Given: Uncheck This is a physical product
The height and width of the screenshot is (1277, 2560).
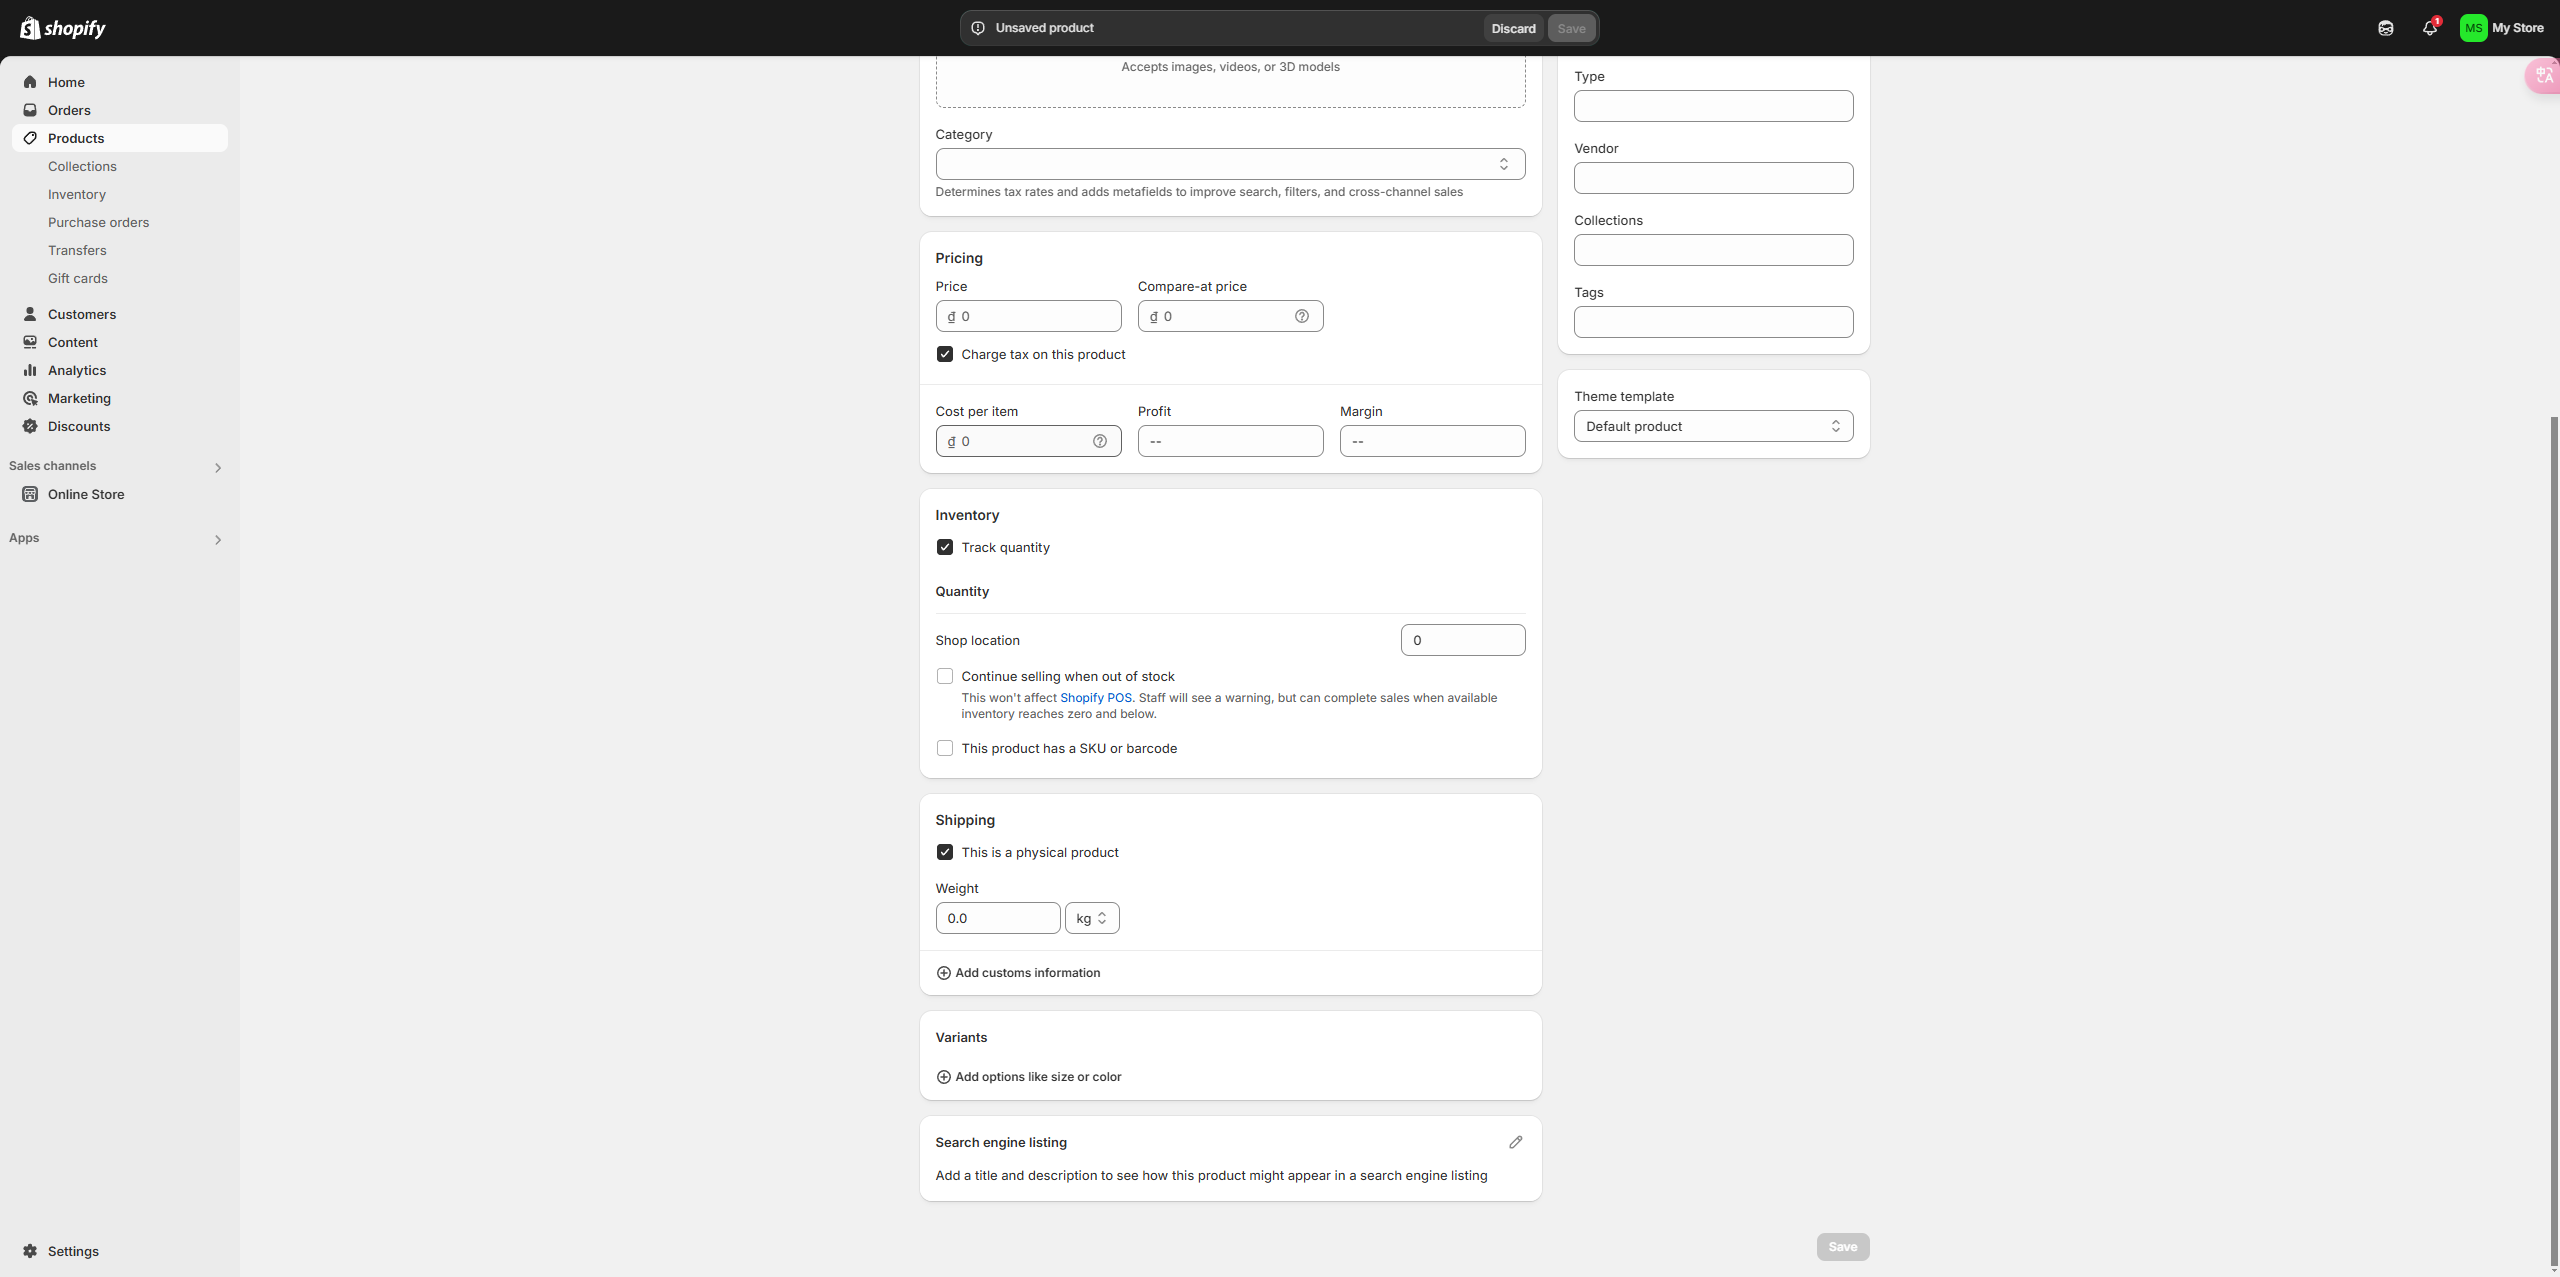Looking at the screenshot, I should pos(945,852).
